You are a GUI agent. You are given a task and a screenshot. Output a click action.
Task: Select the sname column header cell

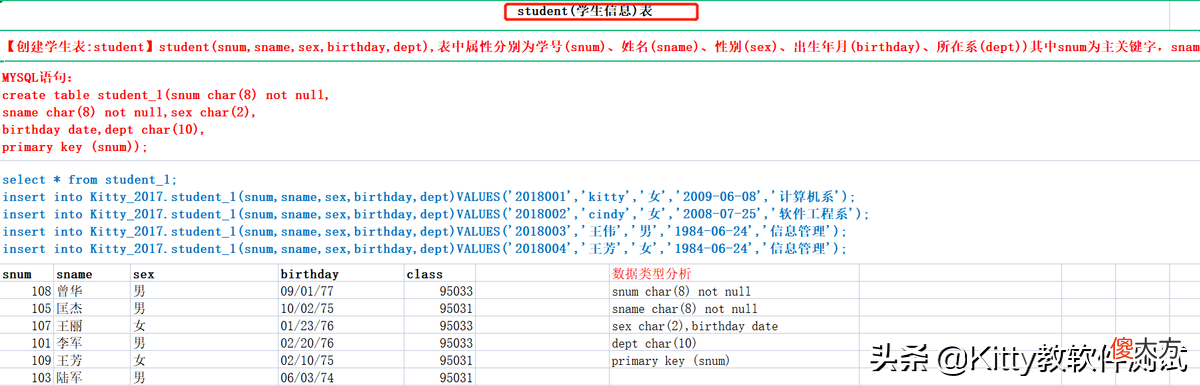[92, 273]
